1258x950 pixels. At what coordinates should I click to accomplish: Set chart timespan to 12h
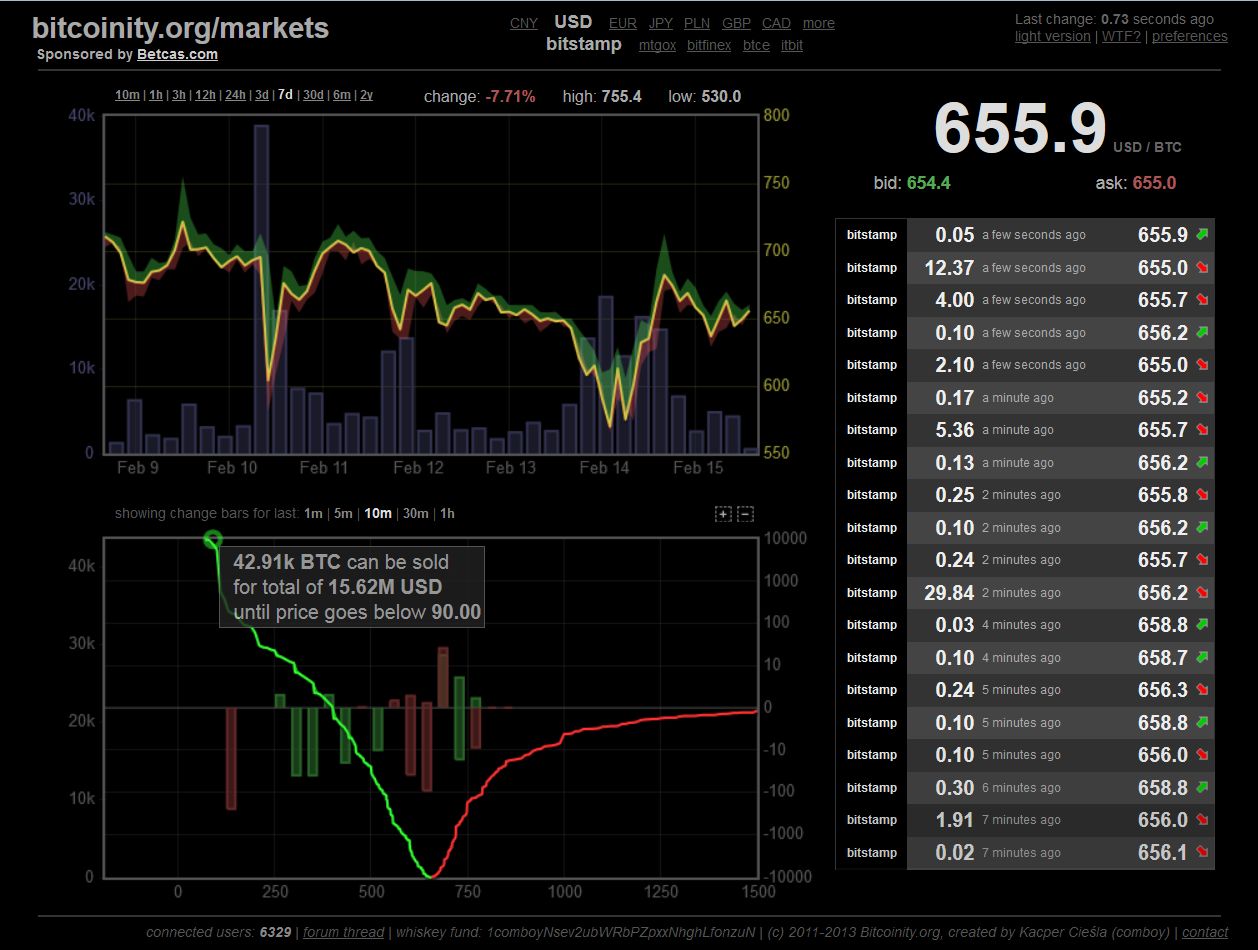(205, 95)
